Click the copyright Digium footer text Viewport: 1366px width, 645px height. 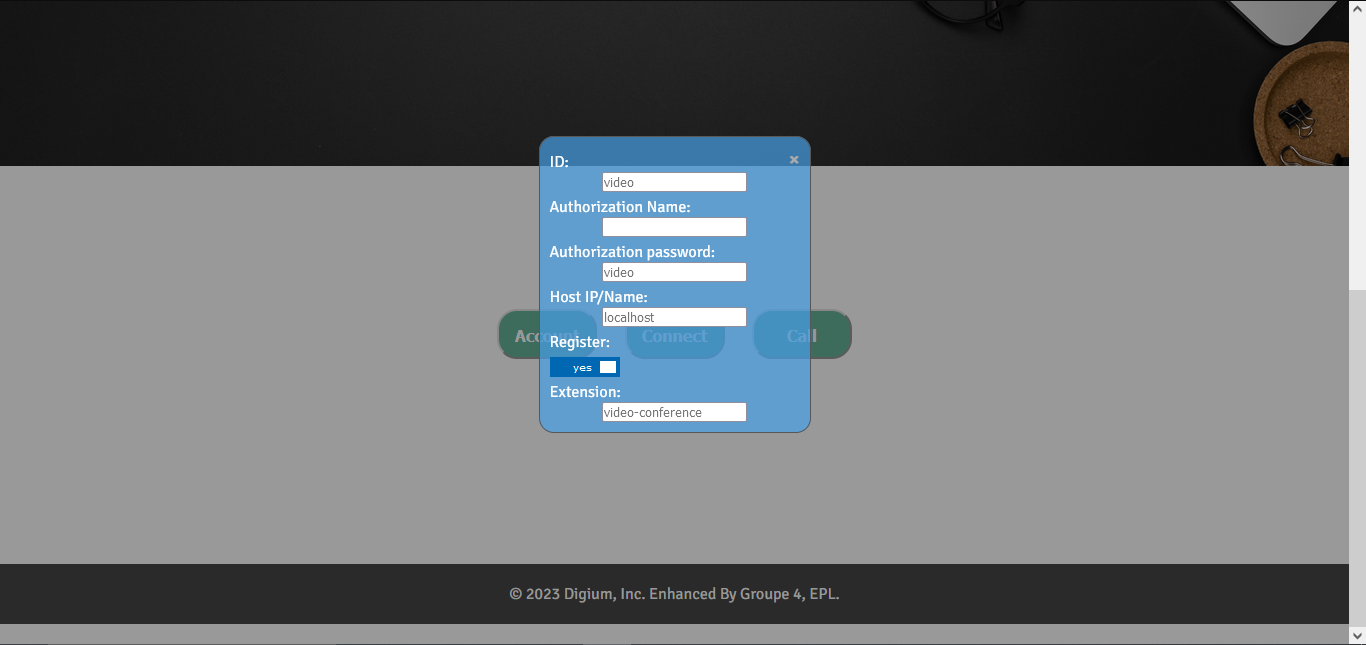pos(674,594)
